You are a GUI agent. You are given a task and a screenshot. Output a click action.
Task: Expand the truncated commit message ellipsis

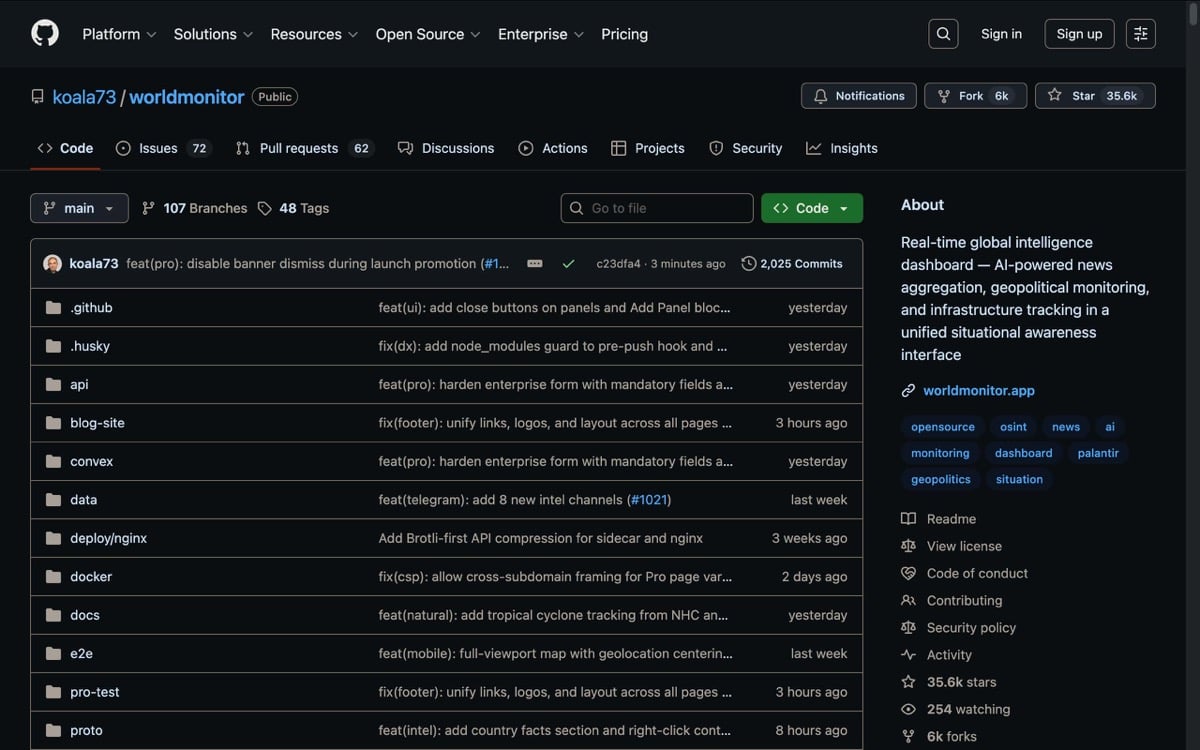point(534,263)
